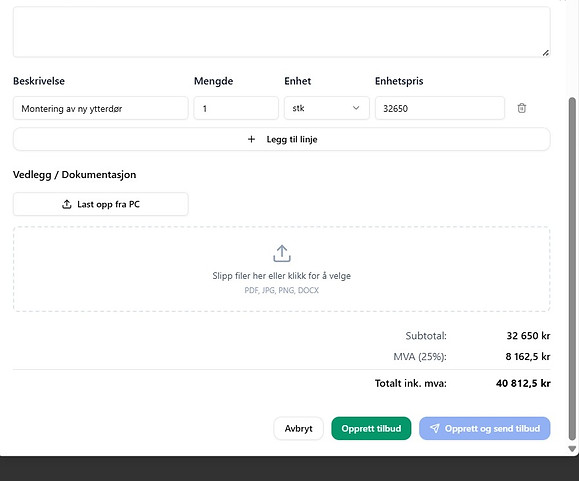This screenshot has height=481, width=579.
Task: Click the plus icon beside Legg til linje
Action: (251, 139)
